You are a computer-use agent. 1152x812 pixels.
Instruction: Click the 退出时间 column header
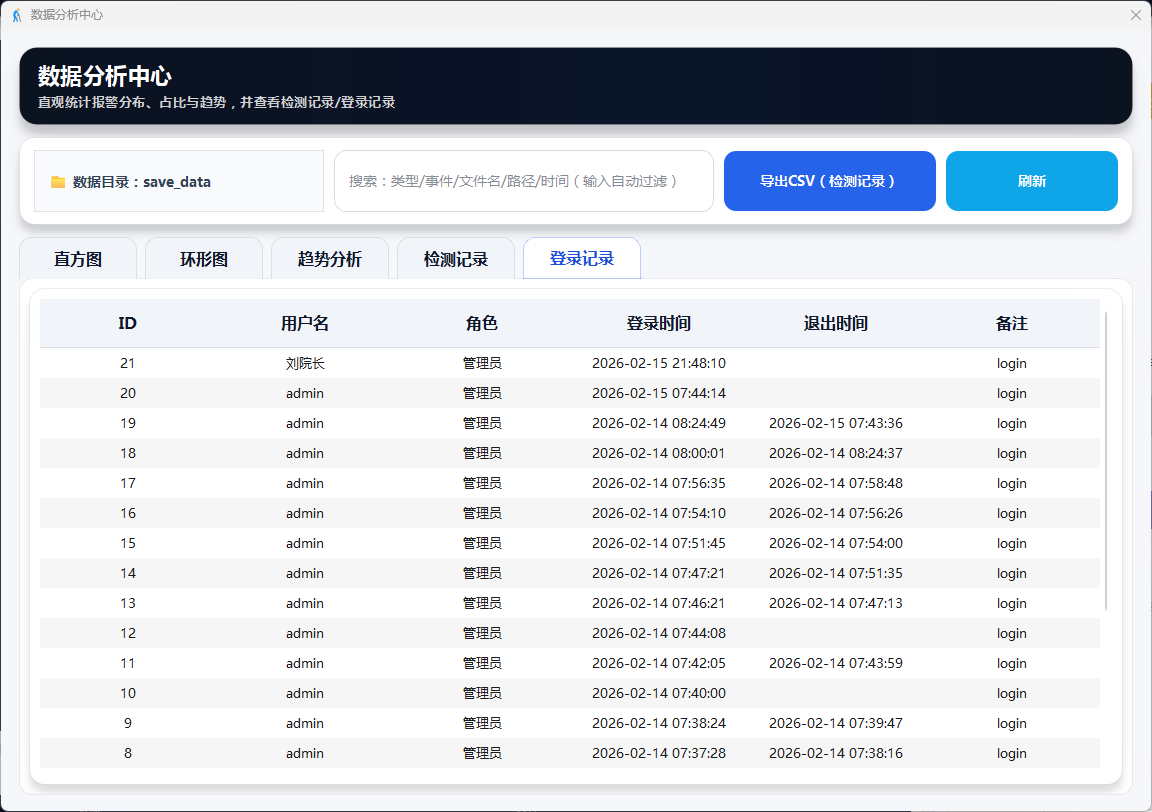(x=835, y=324)
